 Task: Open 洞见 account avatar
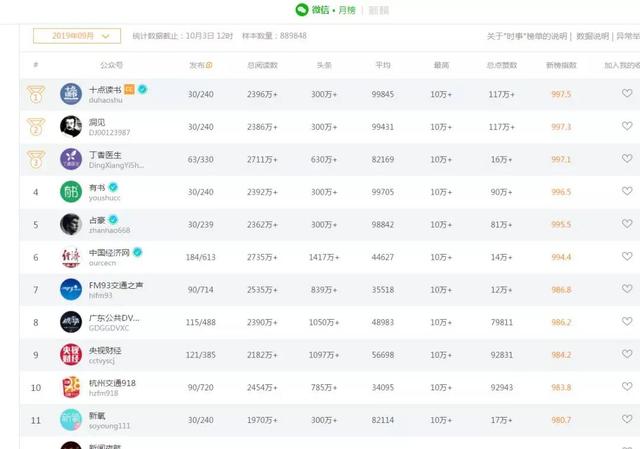pos(71,127)
